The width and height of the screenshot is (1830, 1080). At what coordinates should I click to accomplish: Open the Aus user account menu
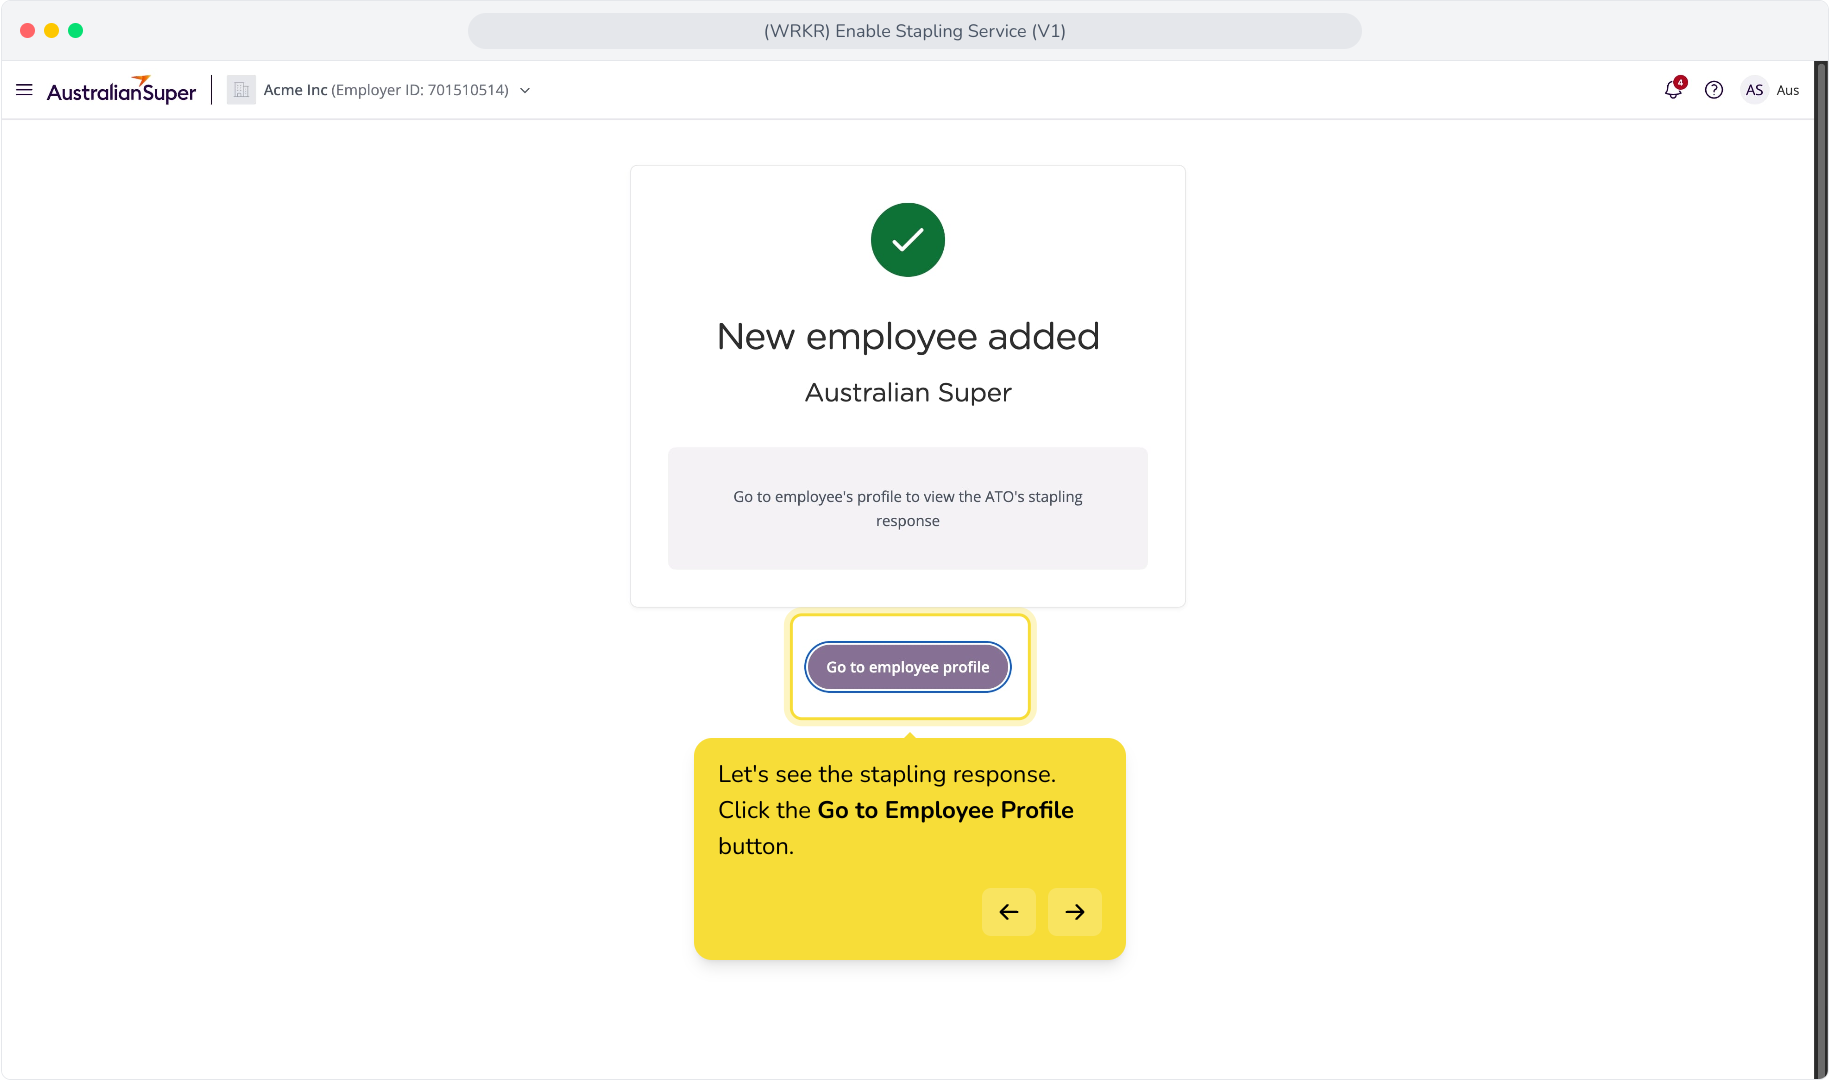pos(1788,90)
